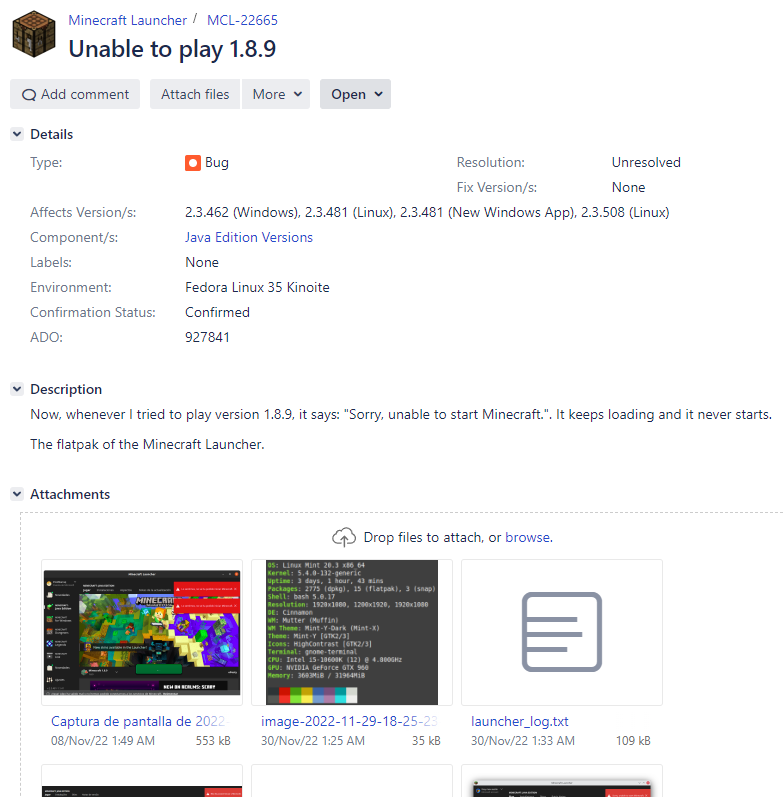The image size is (783, 797).
Task: Click the Fedora Linux 35 Kinoite environment value
Action: click(257, 288)
